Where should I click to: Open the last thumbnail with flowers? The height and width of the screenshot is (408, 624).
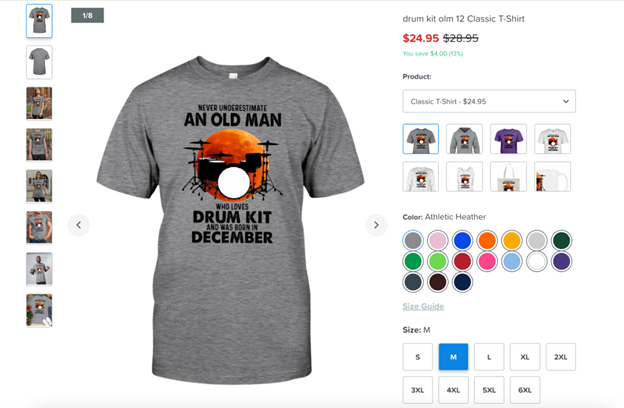click(39, 310)
